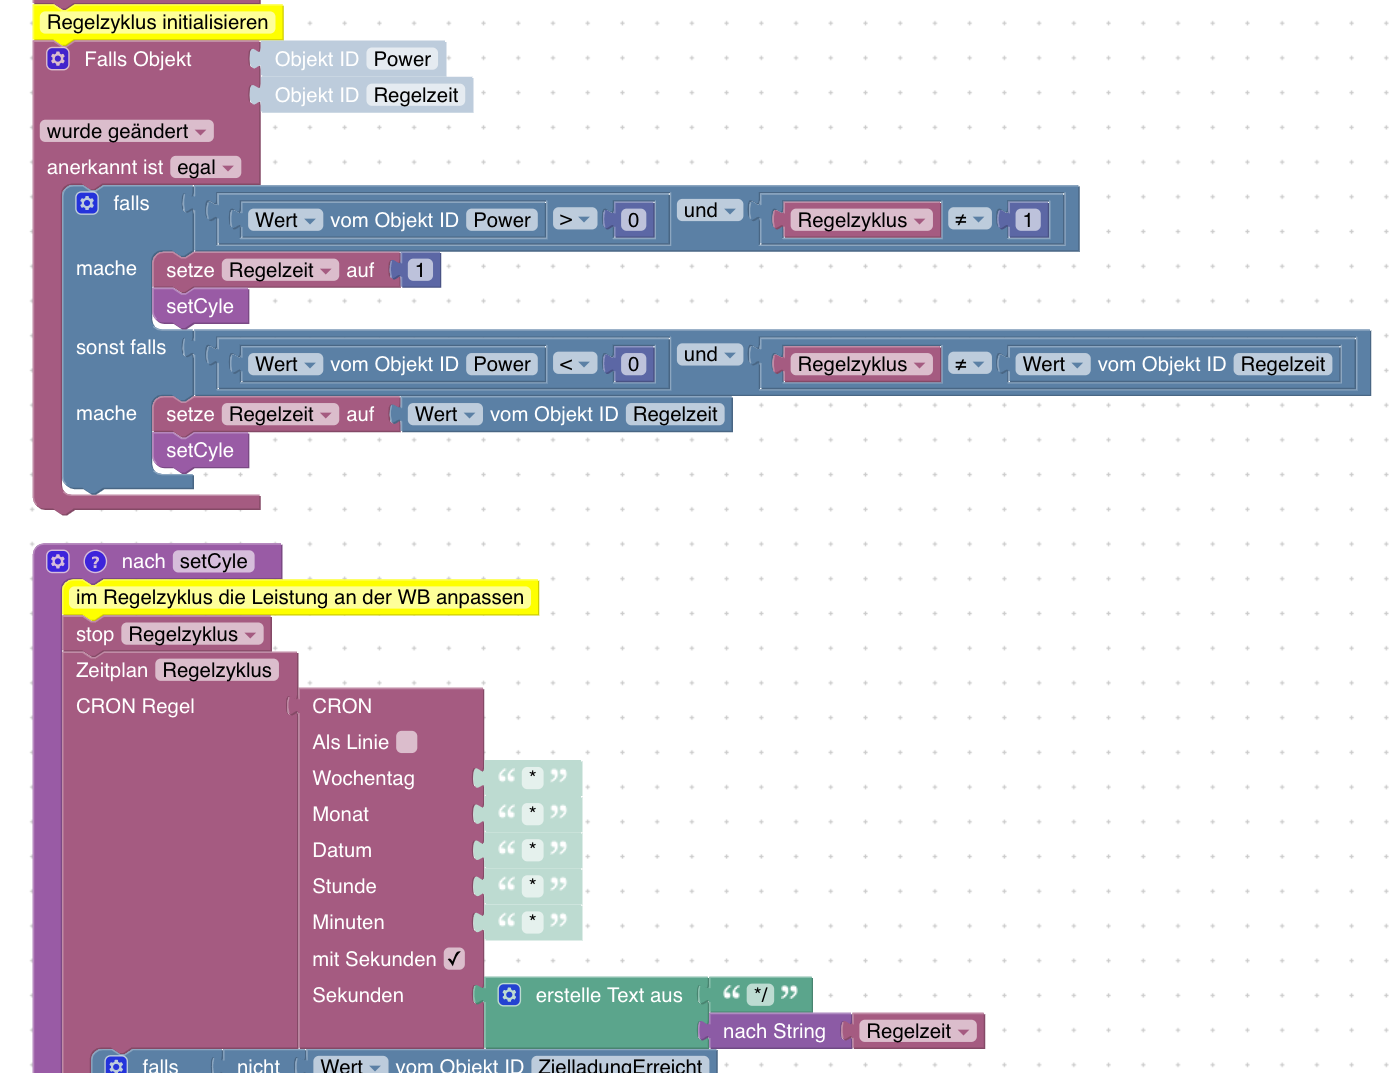
Task: Edit the number 0 in the < comparison
Action: coord(633,364)
